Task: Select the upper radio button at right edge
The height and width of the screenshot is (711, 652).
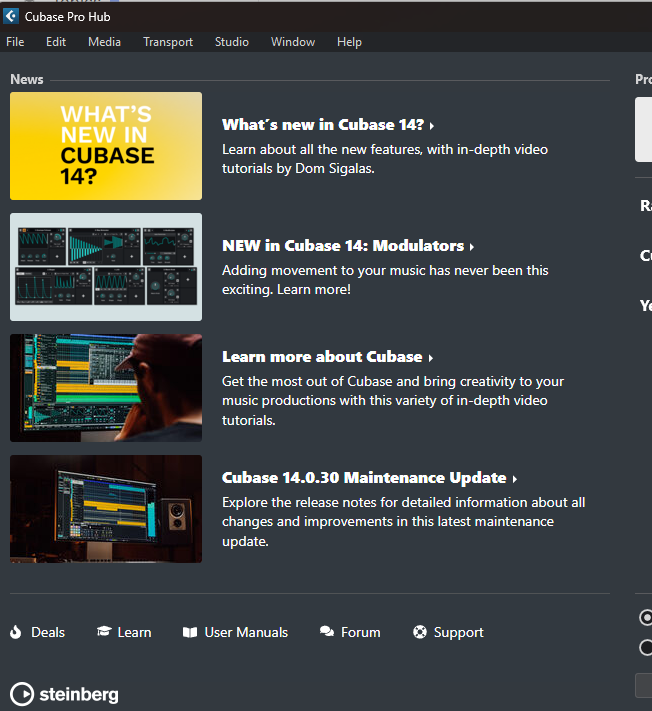Action: click(646, 618)
